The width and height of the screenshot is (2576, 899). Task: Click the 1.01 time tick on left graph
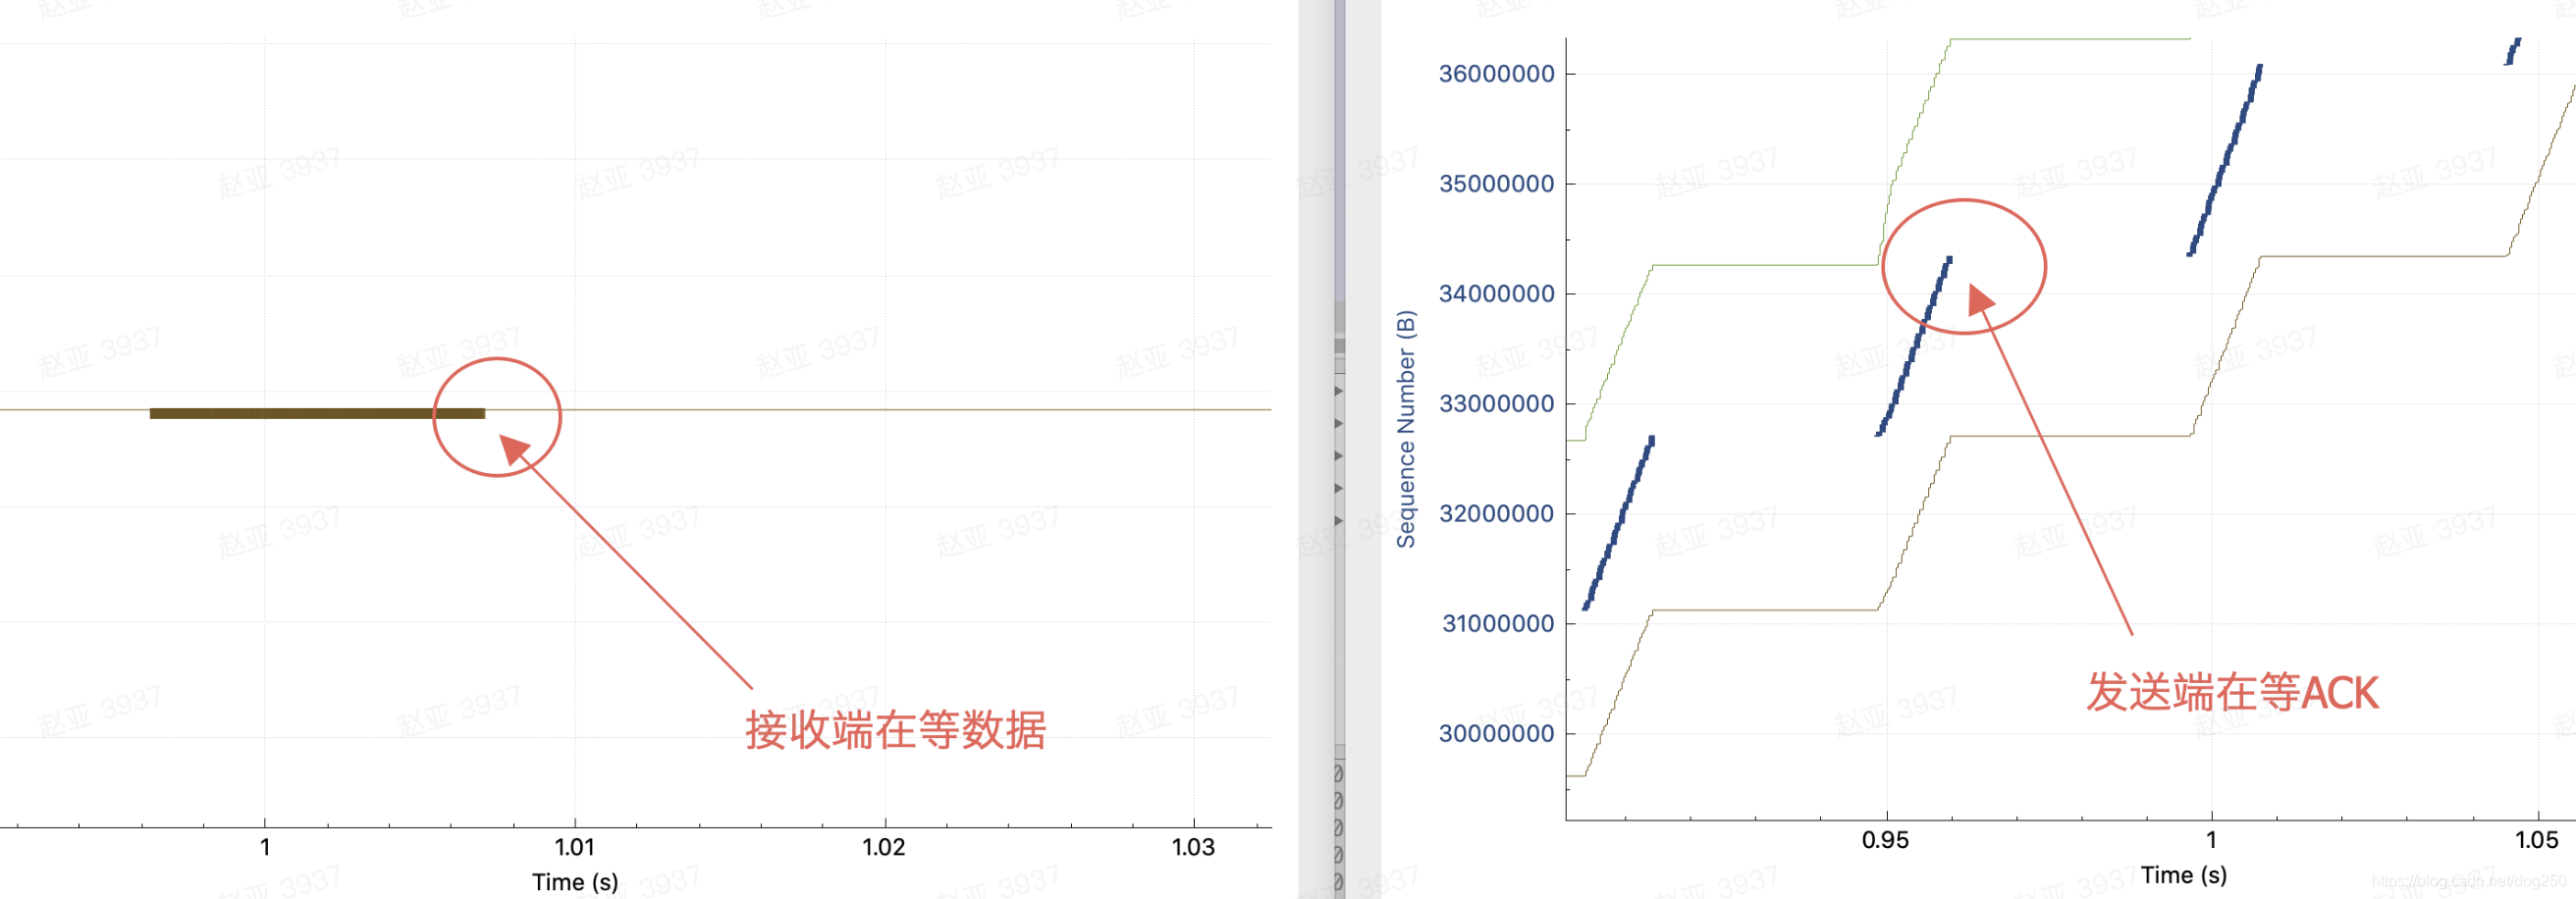(x=575, y=847)
